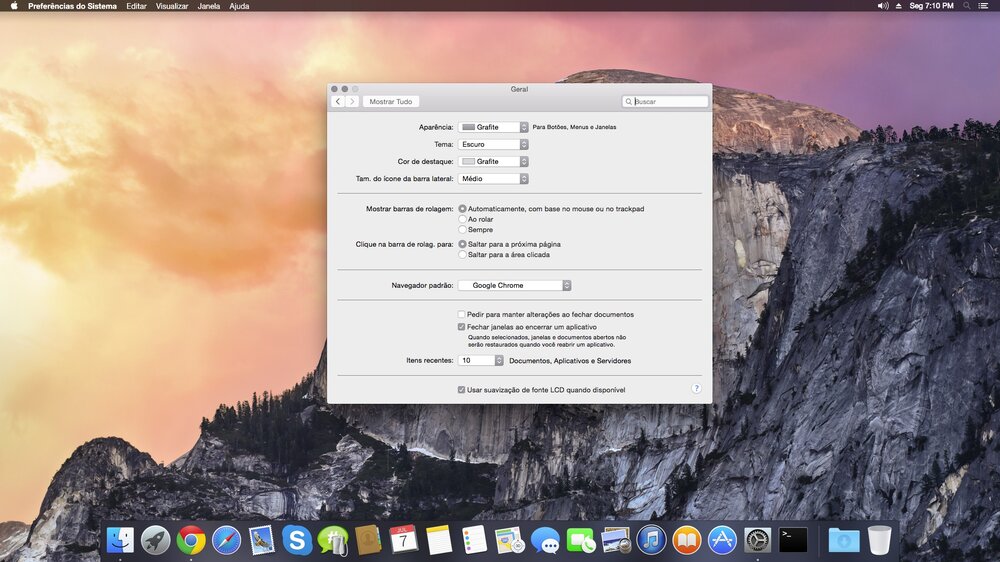Open the Visualizar menu

172,6
